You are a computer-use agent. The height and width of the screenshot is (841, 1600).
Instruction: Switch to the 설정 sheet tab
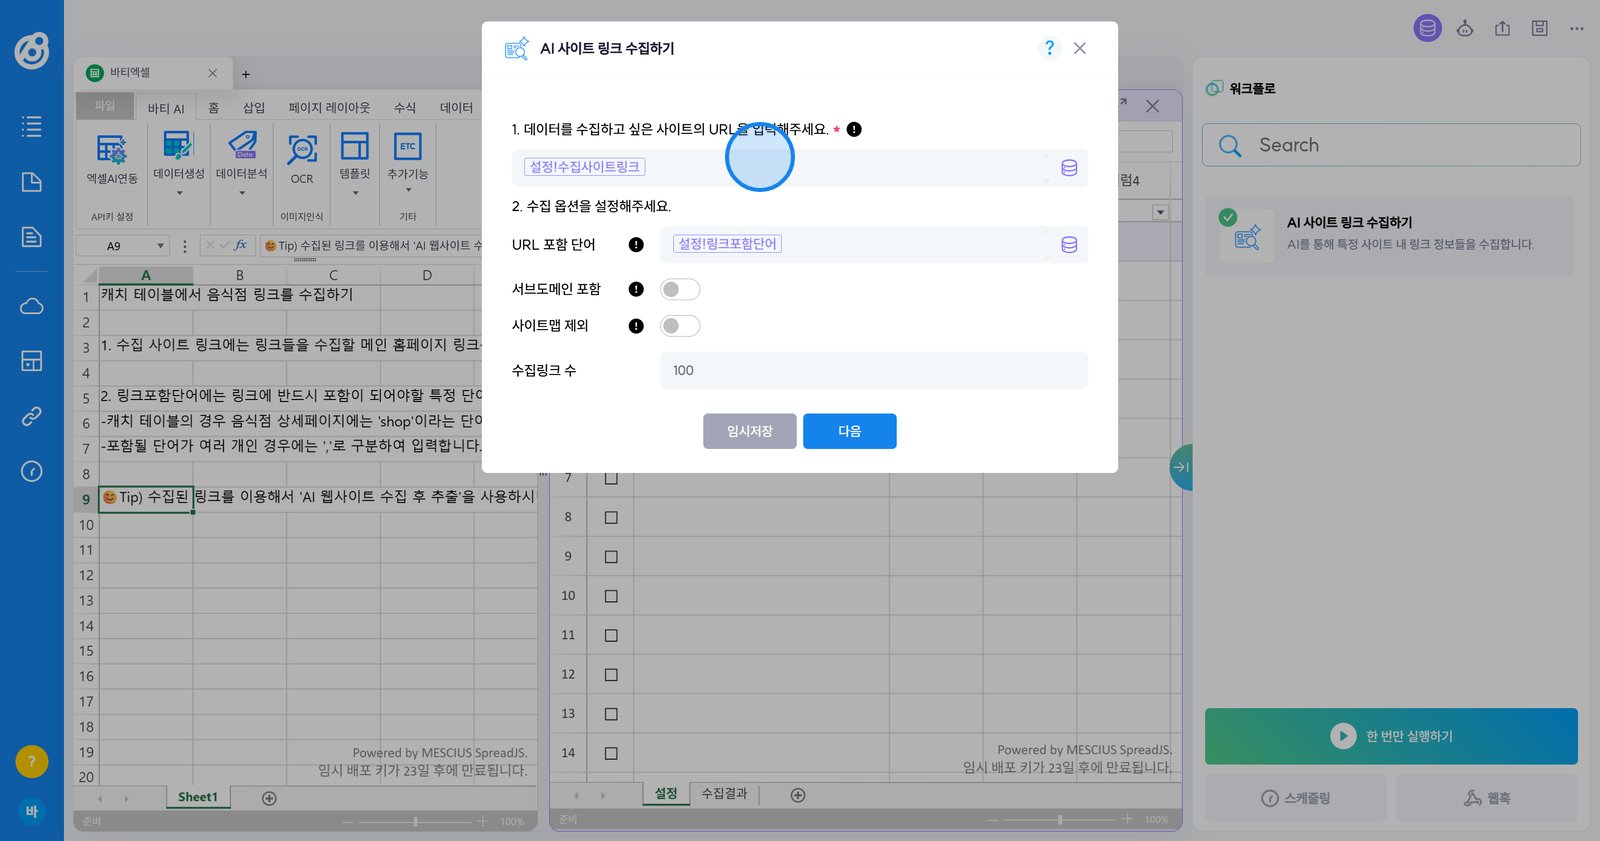(x=666, y=794)
